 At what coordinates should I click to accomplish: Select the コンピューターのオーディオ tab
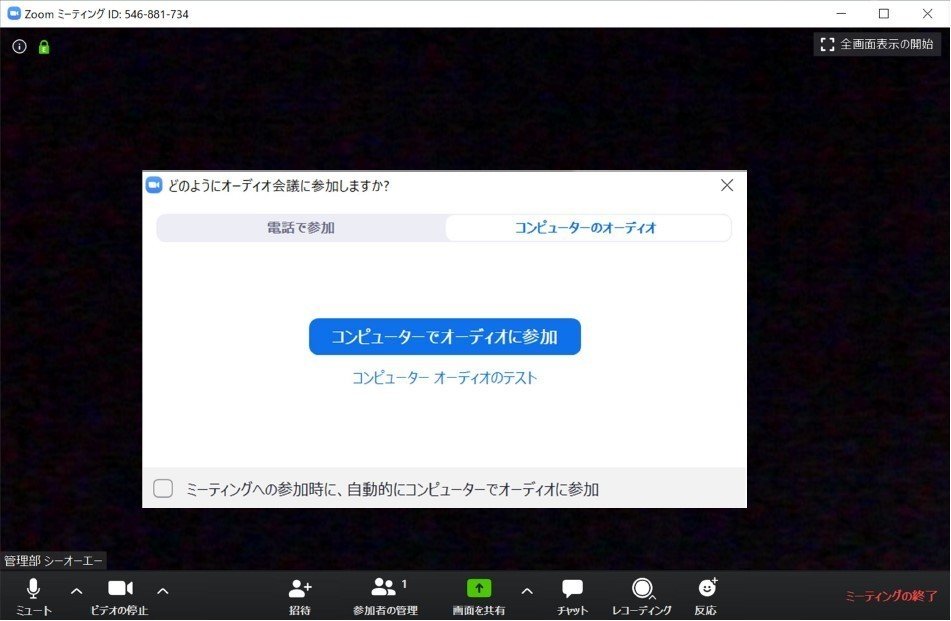click(588, 228)
